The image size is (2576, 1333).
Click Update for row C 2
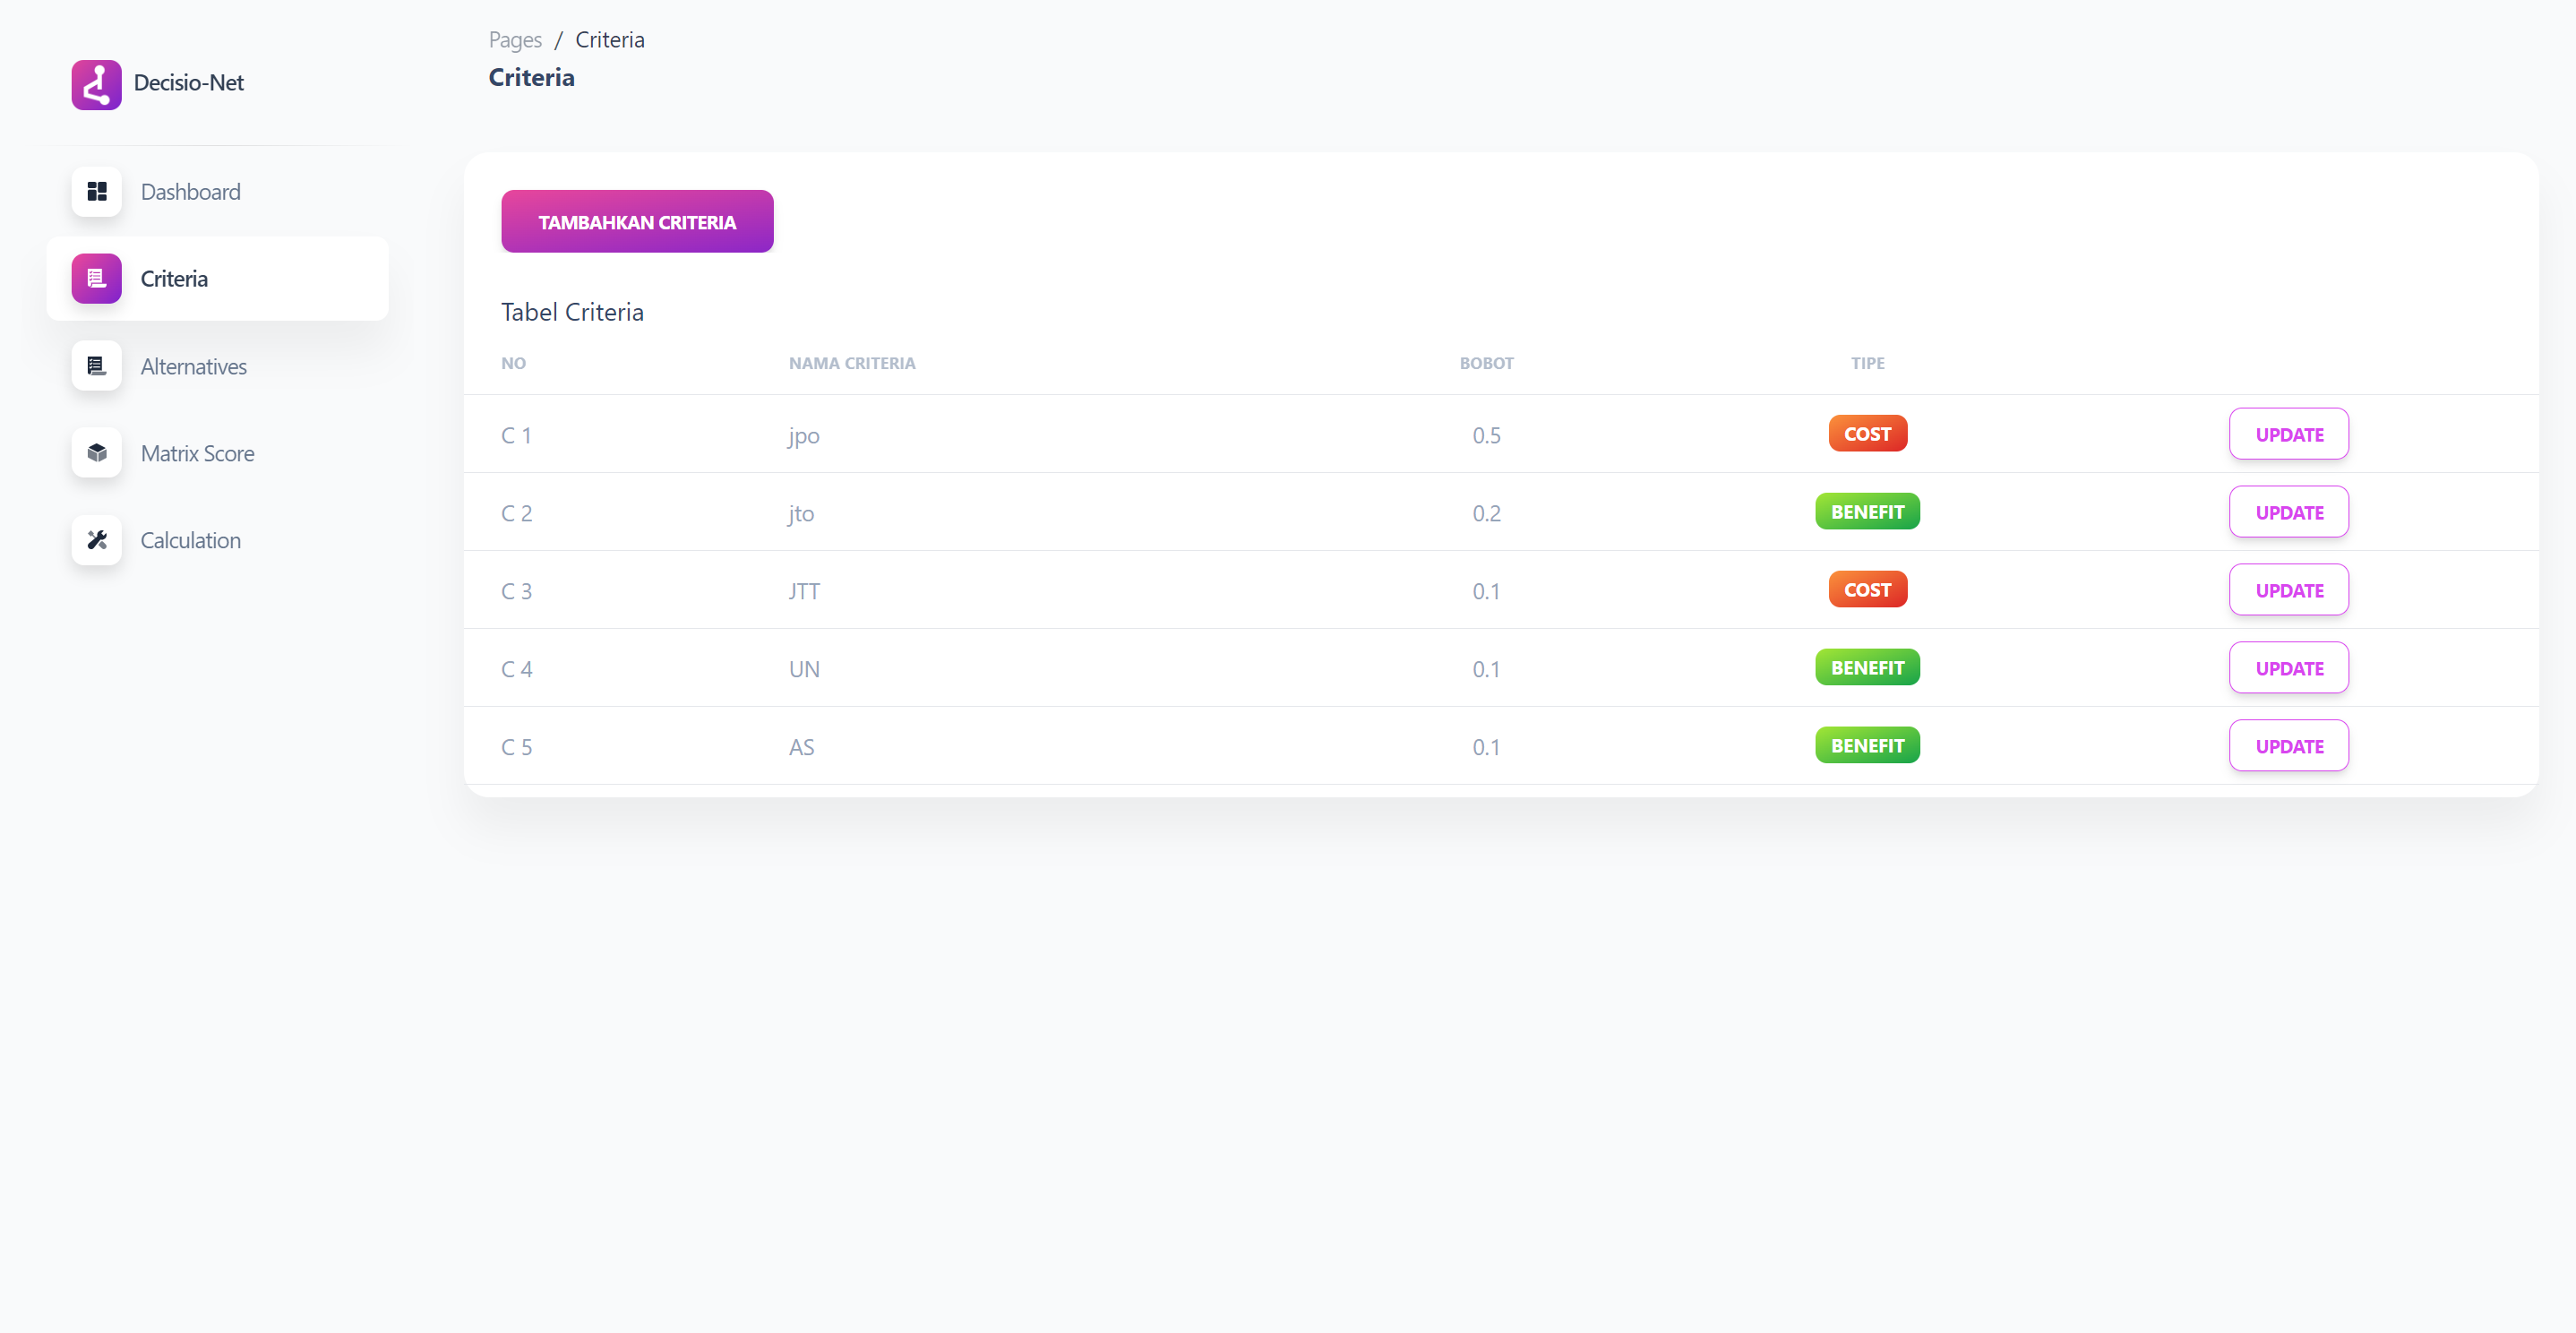[x=2288, y=512]
